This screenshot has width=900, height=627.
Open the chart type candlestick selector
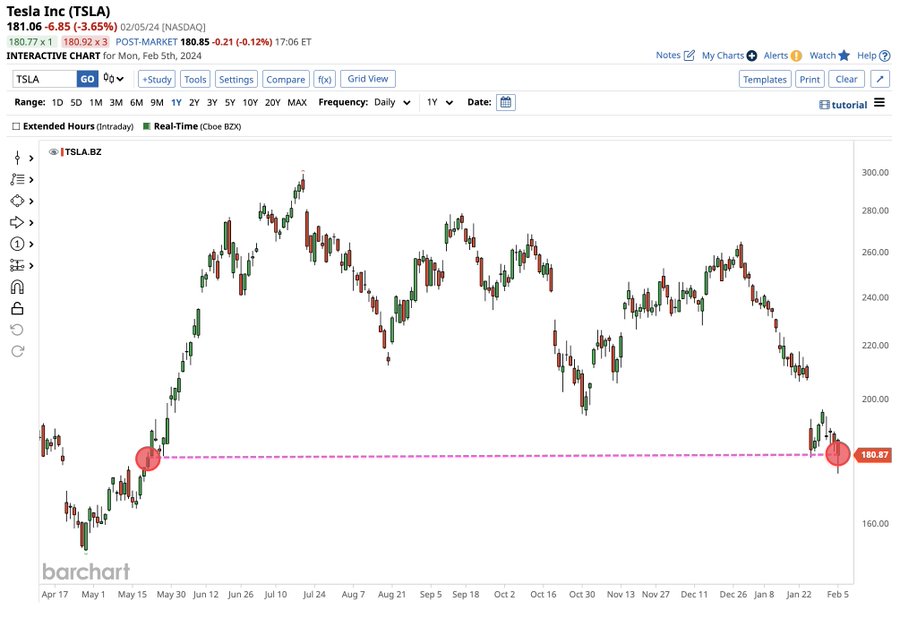[114, 79]
